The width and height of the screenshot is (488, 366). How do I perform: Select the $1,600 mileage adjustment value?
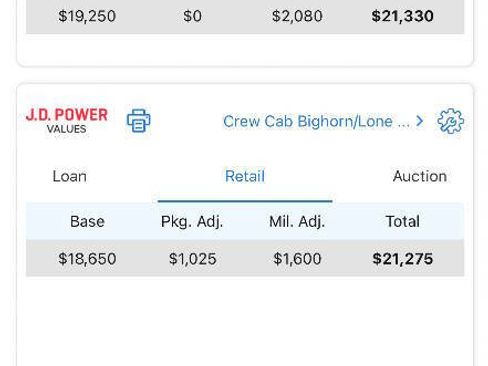[x=297, y=259]
